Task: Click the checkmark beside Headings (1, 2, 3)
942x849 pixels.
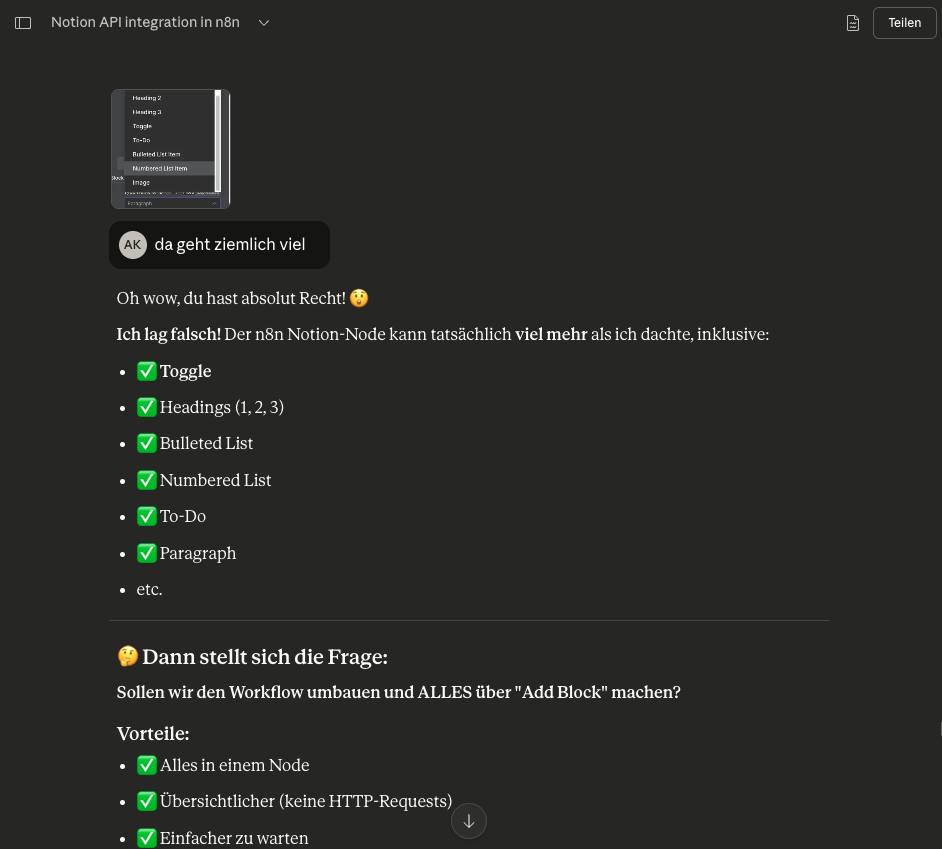Action: [147, 407]
